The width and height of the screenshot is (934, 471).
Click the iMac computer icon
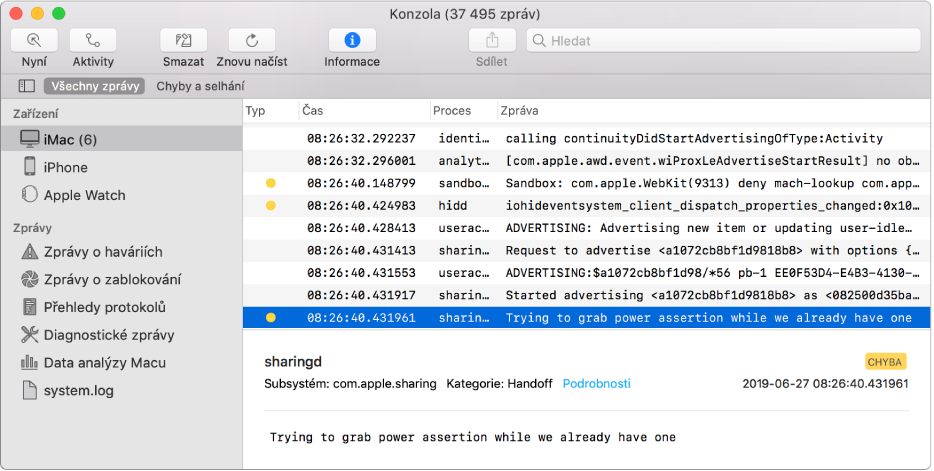[x=30, y=139]
